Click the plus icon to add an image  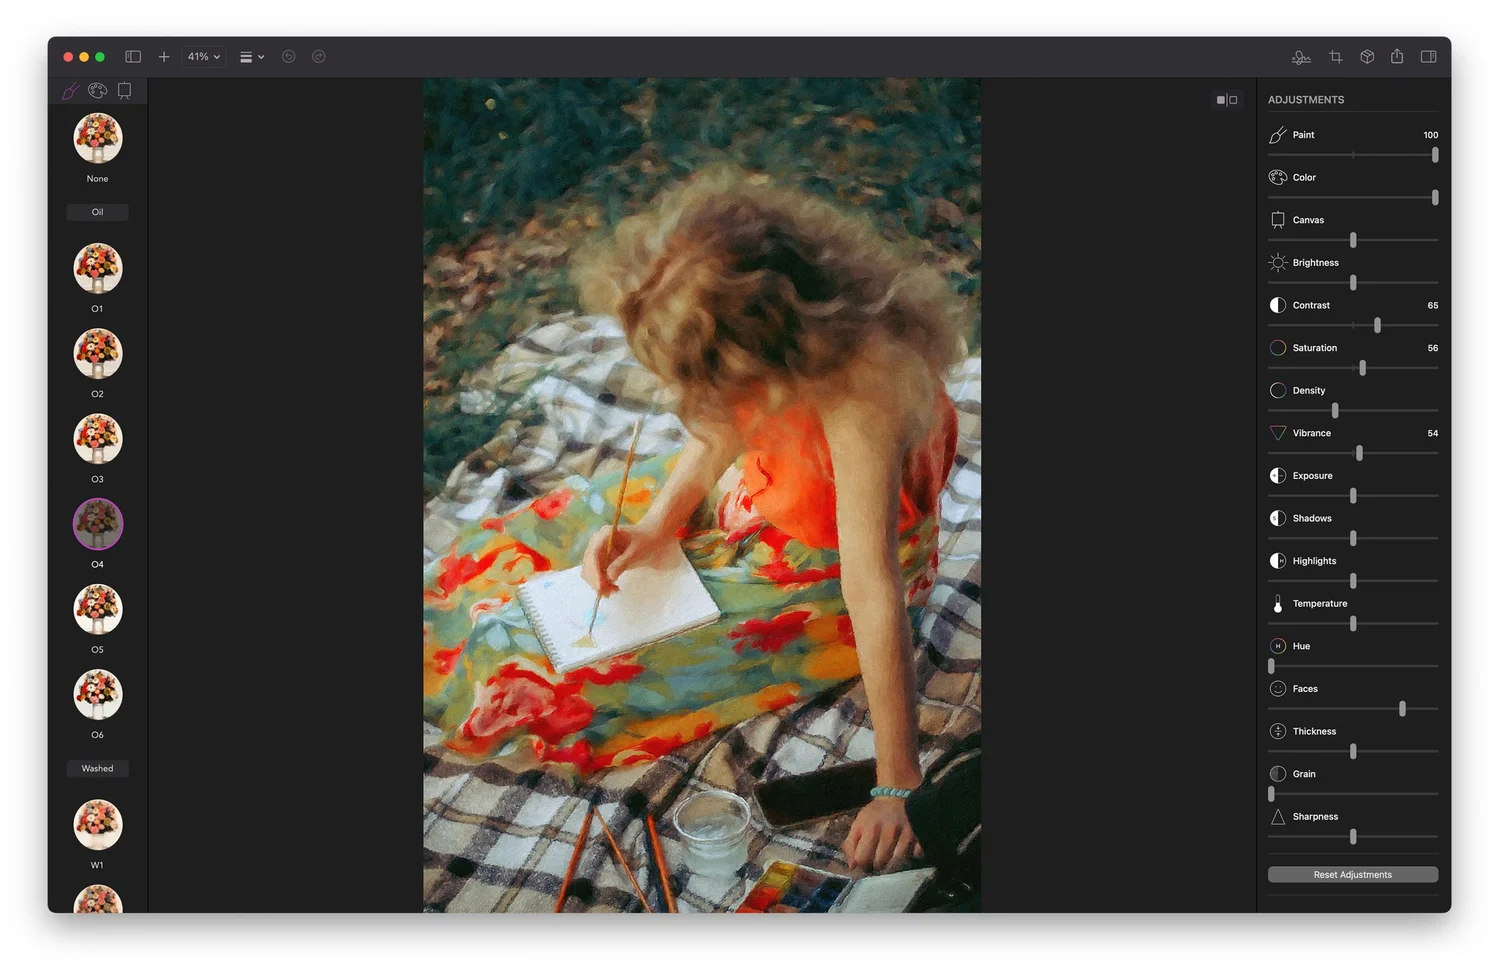tap(164, 57)
